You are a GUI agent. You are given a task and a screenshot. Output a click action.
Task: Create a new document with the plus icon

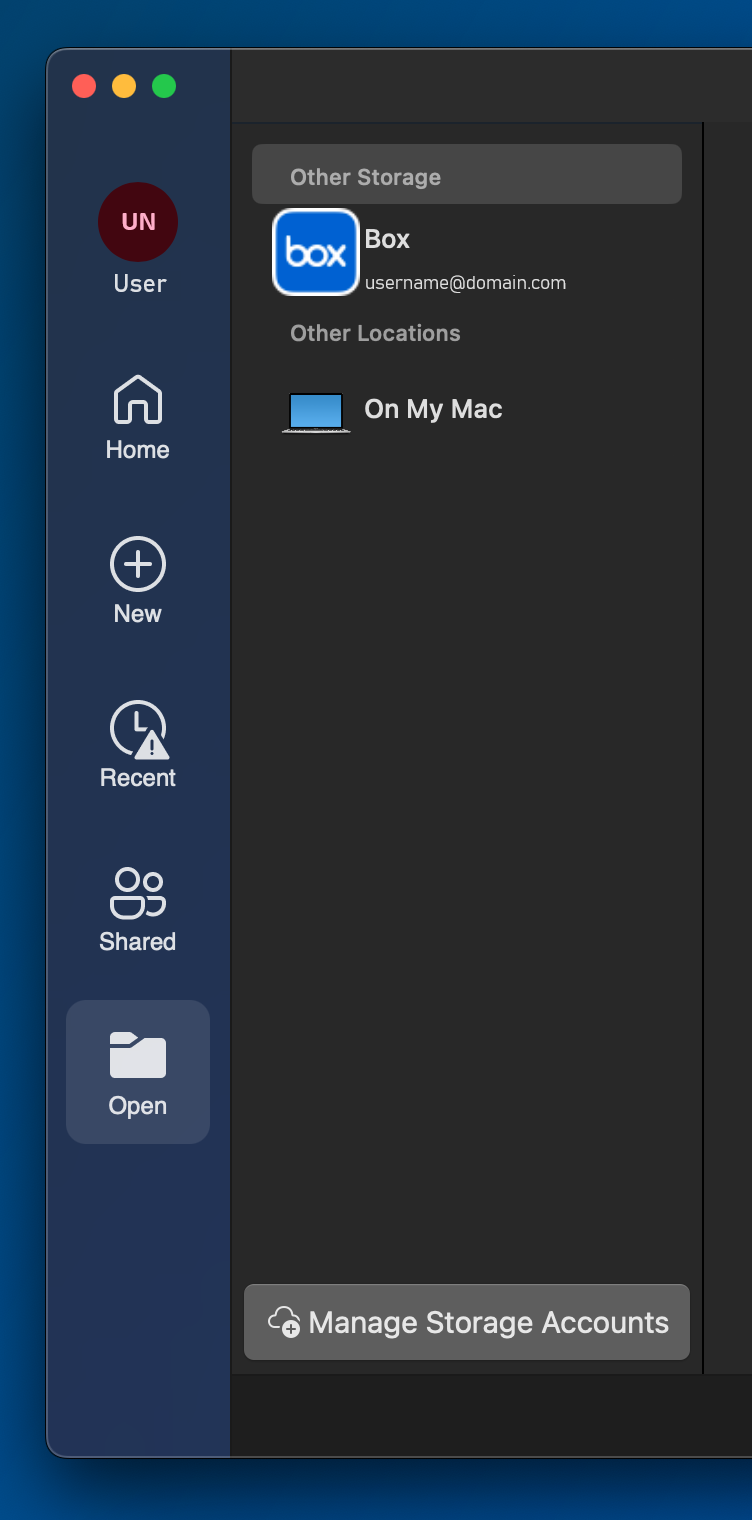click(138, 565)
